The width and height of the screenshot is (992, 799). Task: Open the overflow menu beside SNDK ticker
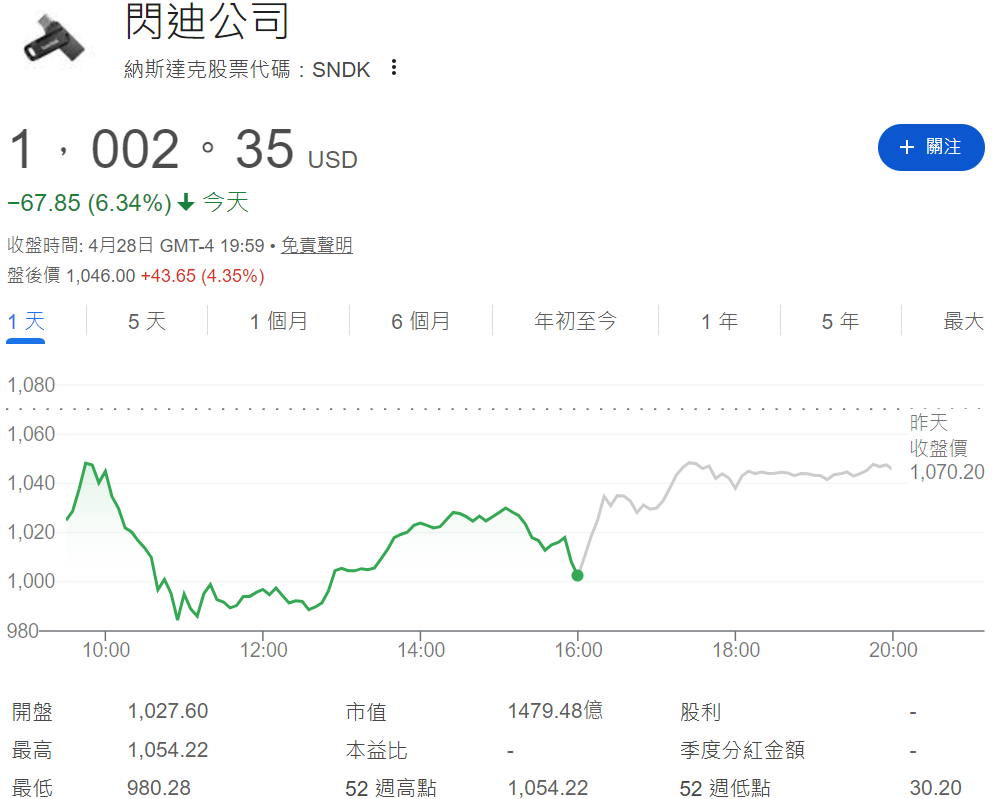[394, 67]
